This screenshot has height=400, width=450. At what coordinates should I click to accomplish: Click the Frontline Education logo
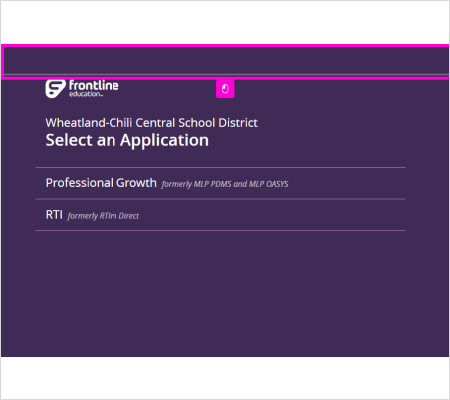coord(82,89)
